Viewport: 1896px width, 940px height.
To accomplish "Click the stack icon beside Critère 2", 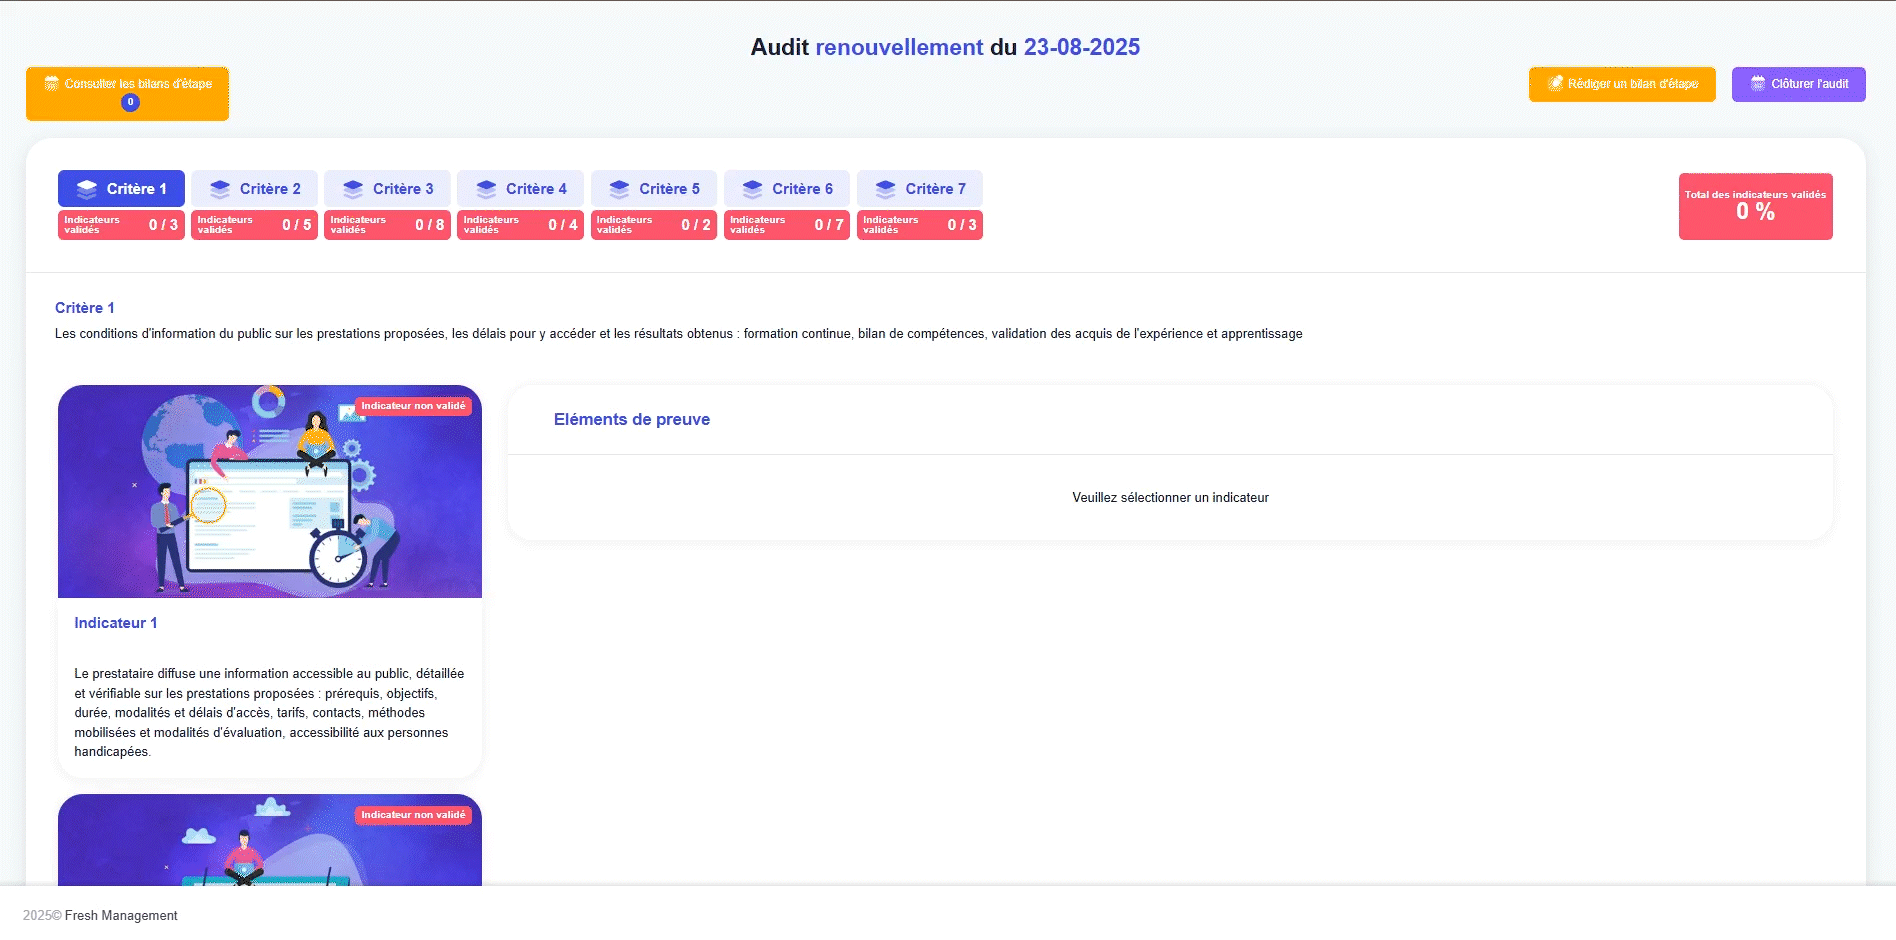I will click(x=220, y=189).
